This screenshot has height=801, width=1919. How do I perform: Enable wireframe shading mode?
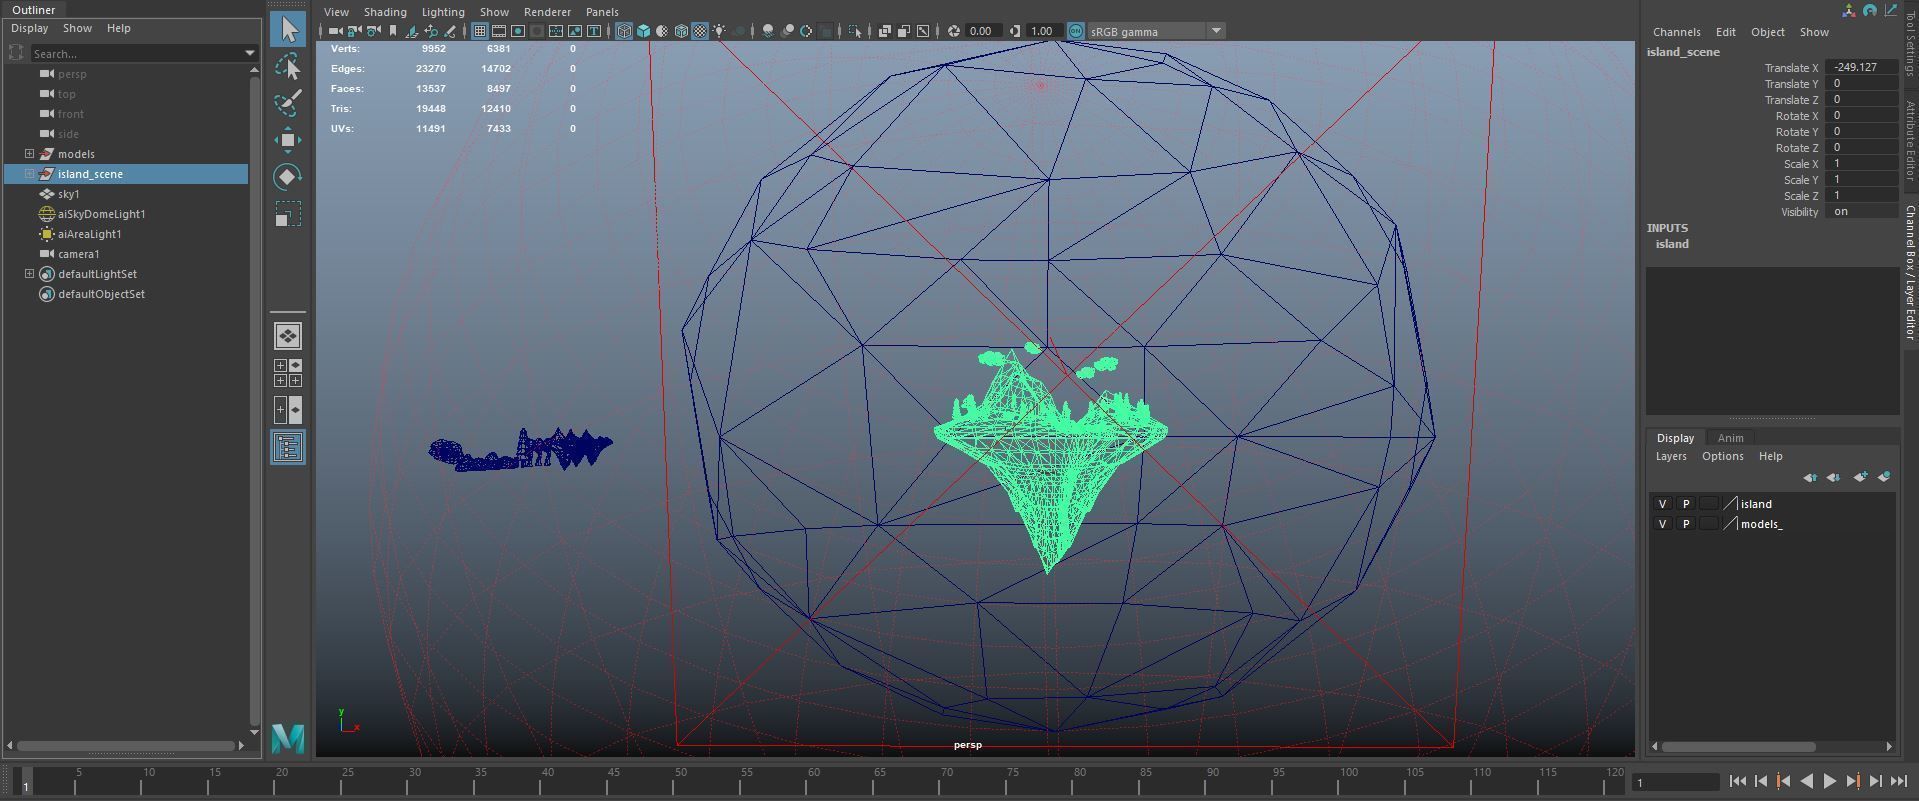pyautogui.click(x=624, y=31)
